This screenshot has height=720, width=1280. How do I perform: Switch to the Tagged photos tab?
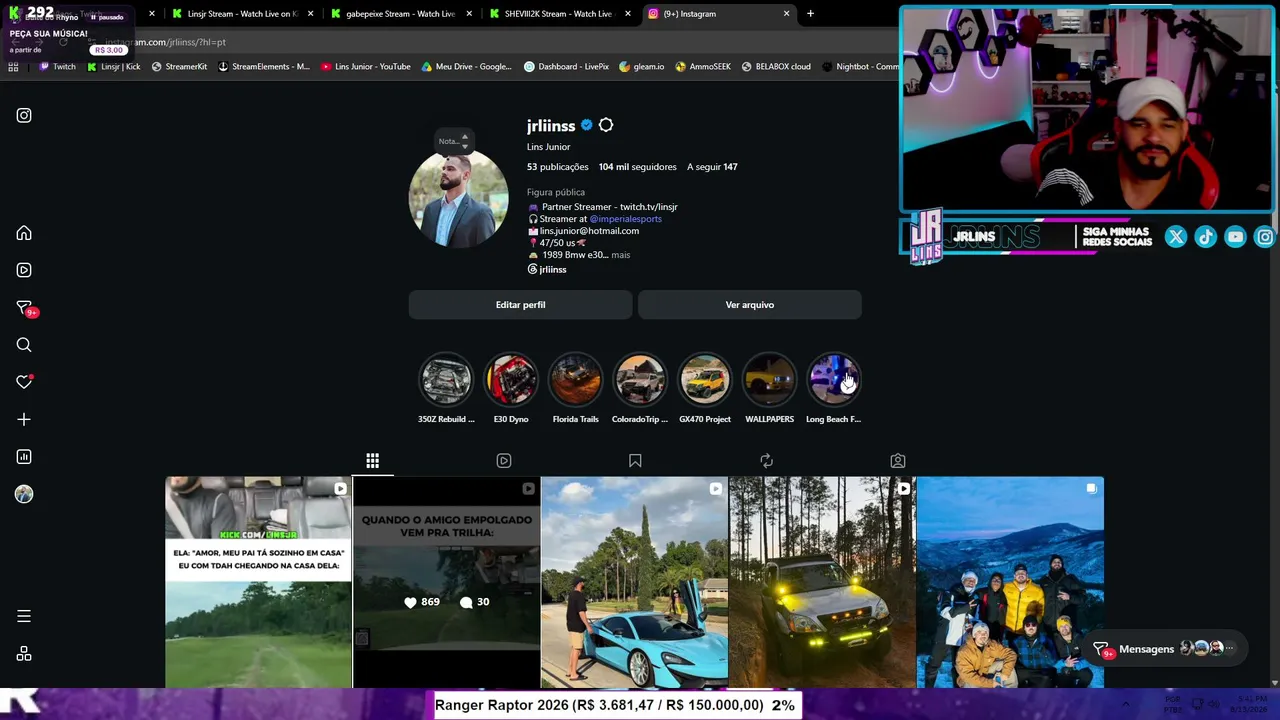pyautogui.click(x=898, y=461)
